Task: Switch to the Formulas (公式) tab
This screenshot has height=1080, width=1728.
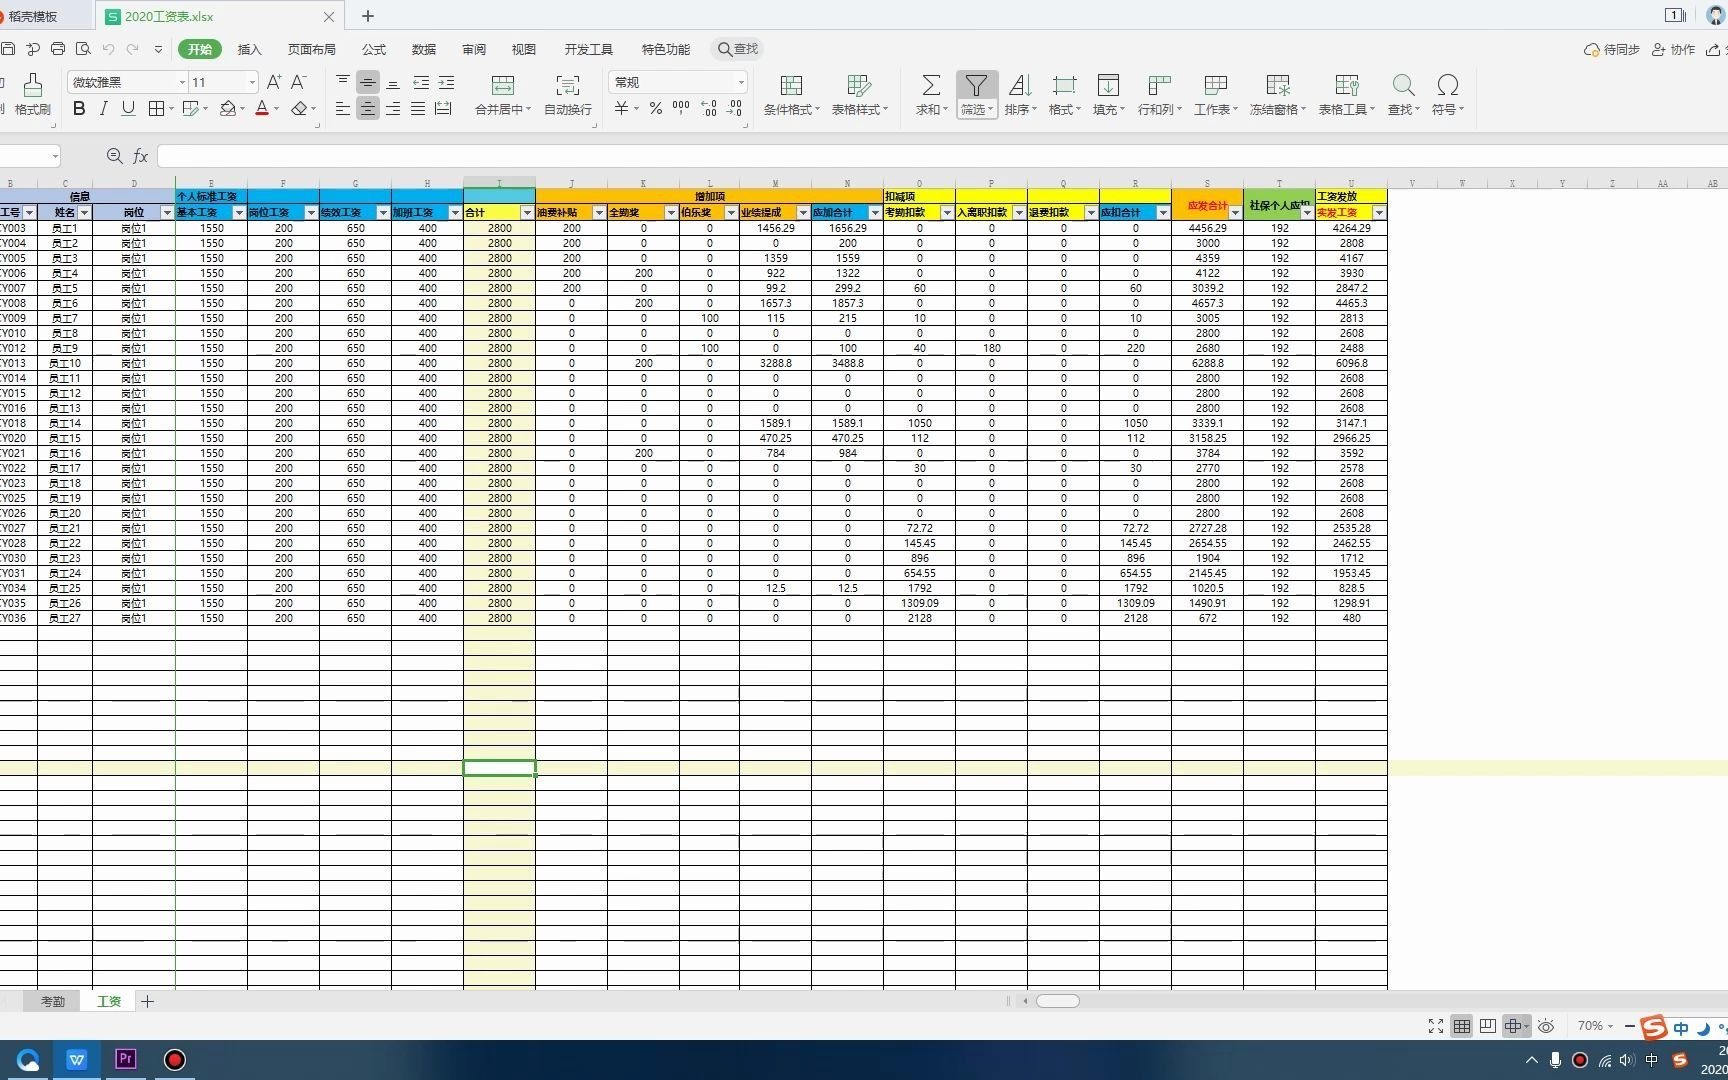Action: 374,49
